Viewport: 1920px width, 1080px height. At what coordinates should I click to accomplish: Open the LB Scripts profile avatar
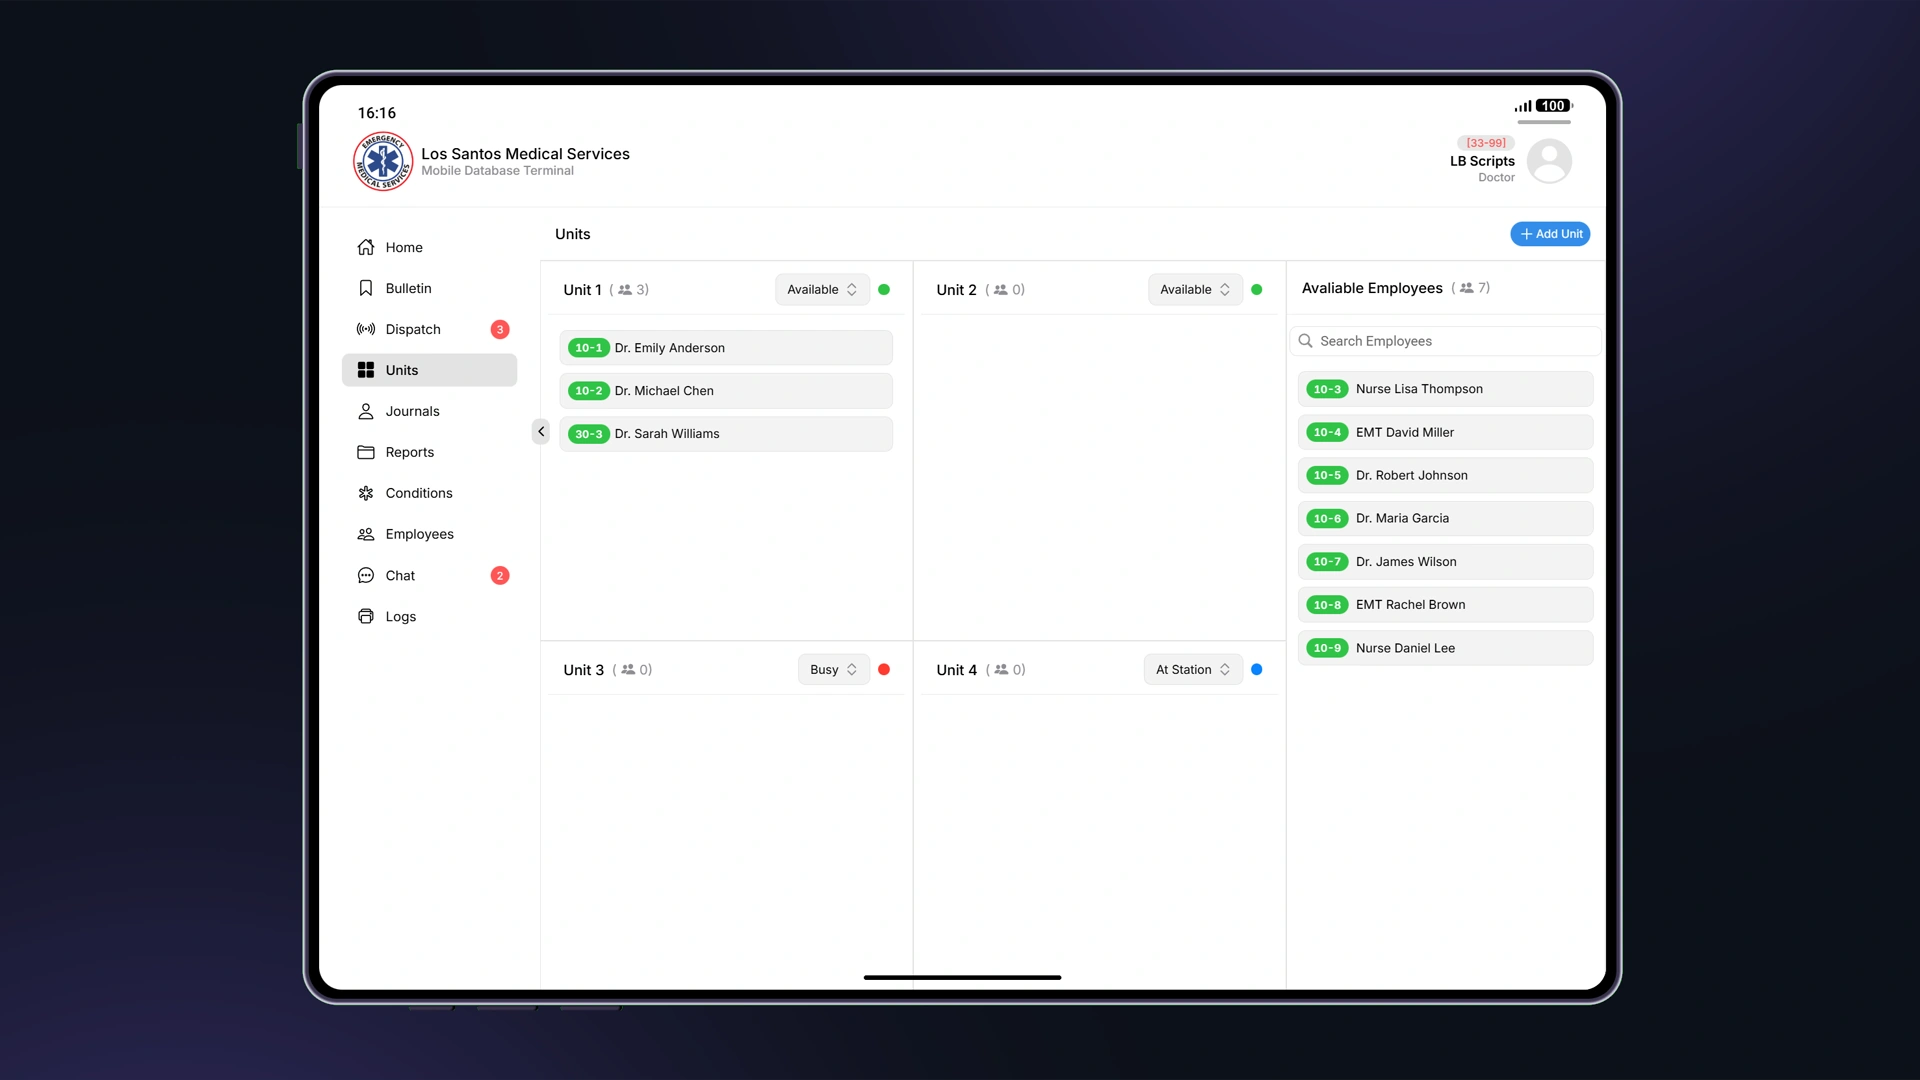point(1549,161)
